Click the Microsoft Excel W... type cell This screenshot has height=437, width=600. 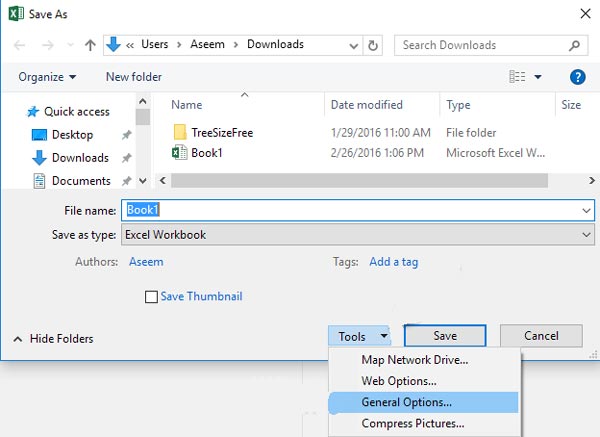tap(496, 153)
